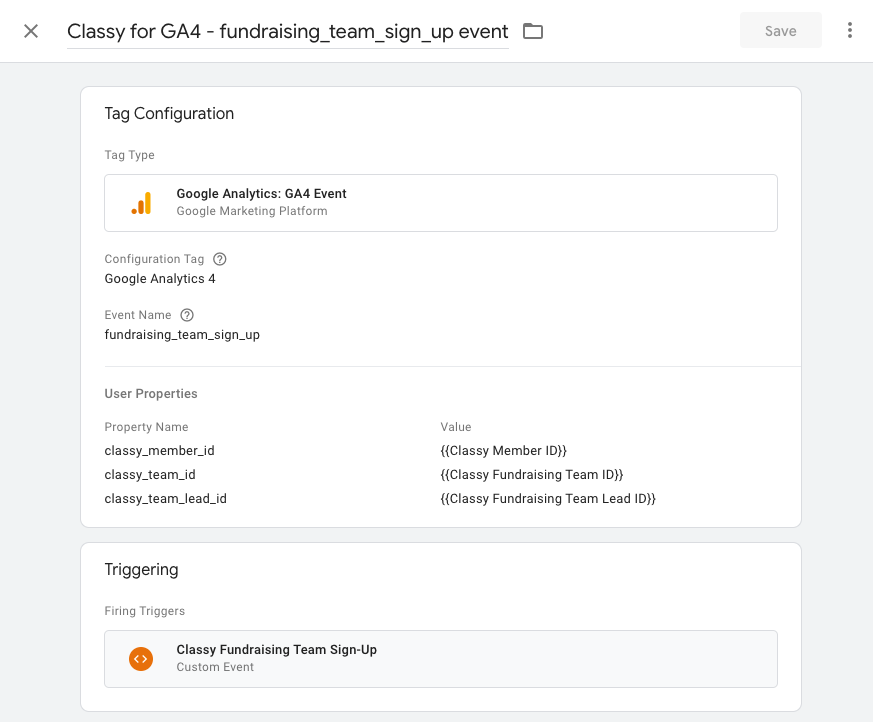Click the Google Marketing Platform subtitle
The height and width of the screenshot is (722, 873).
[x=252, y=211]
